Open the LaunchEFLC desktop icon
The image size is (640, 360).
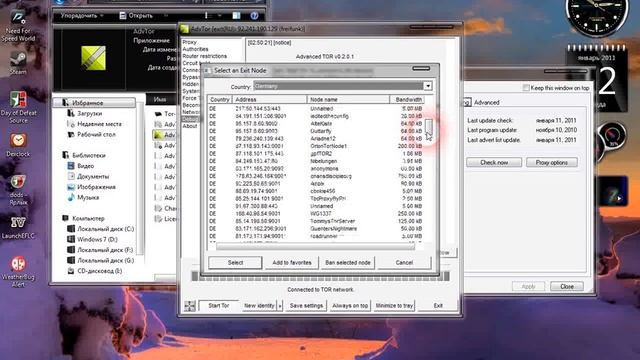point(18,227)
